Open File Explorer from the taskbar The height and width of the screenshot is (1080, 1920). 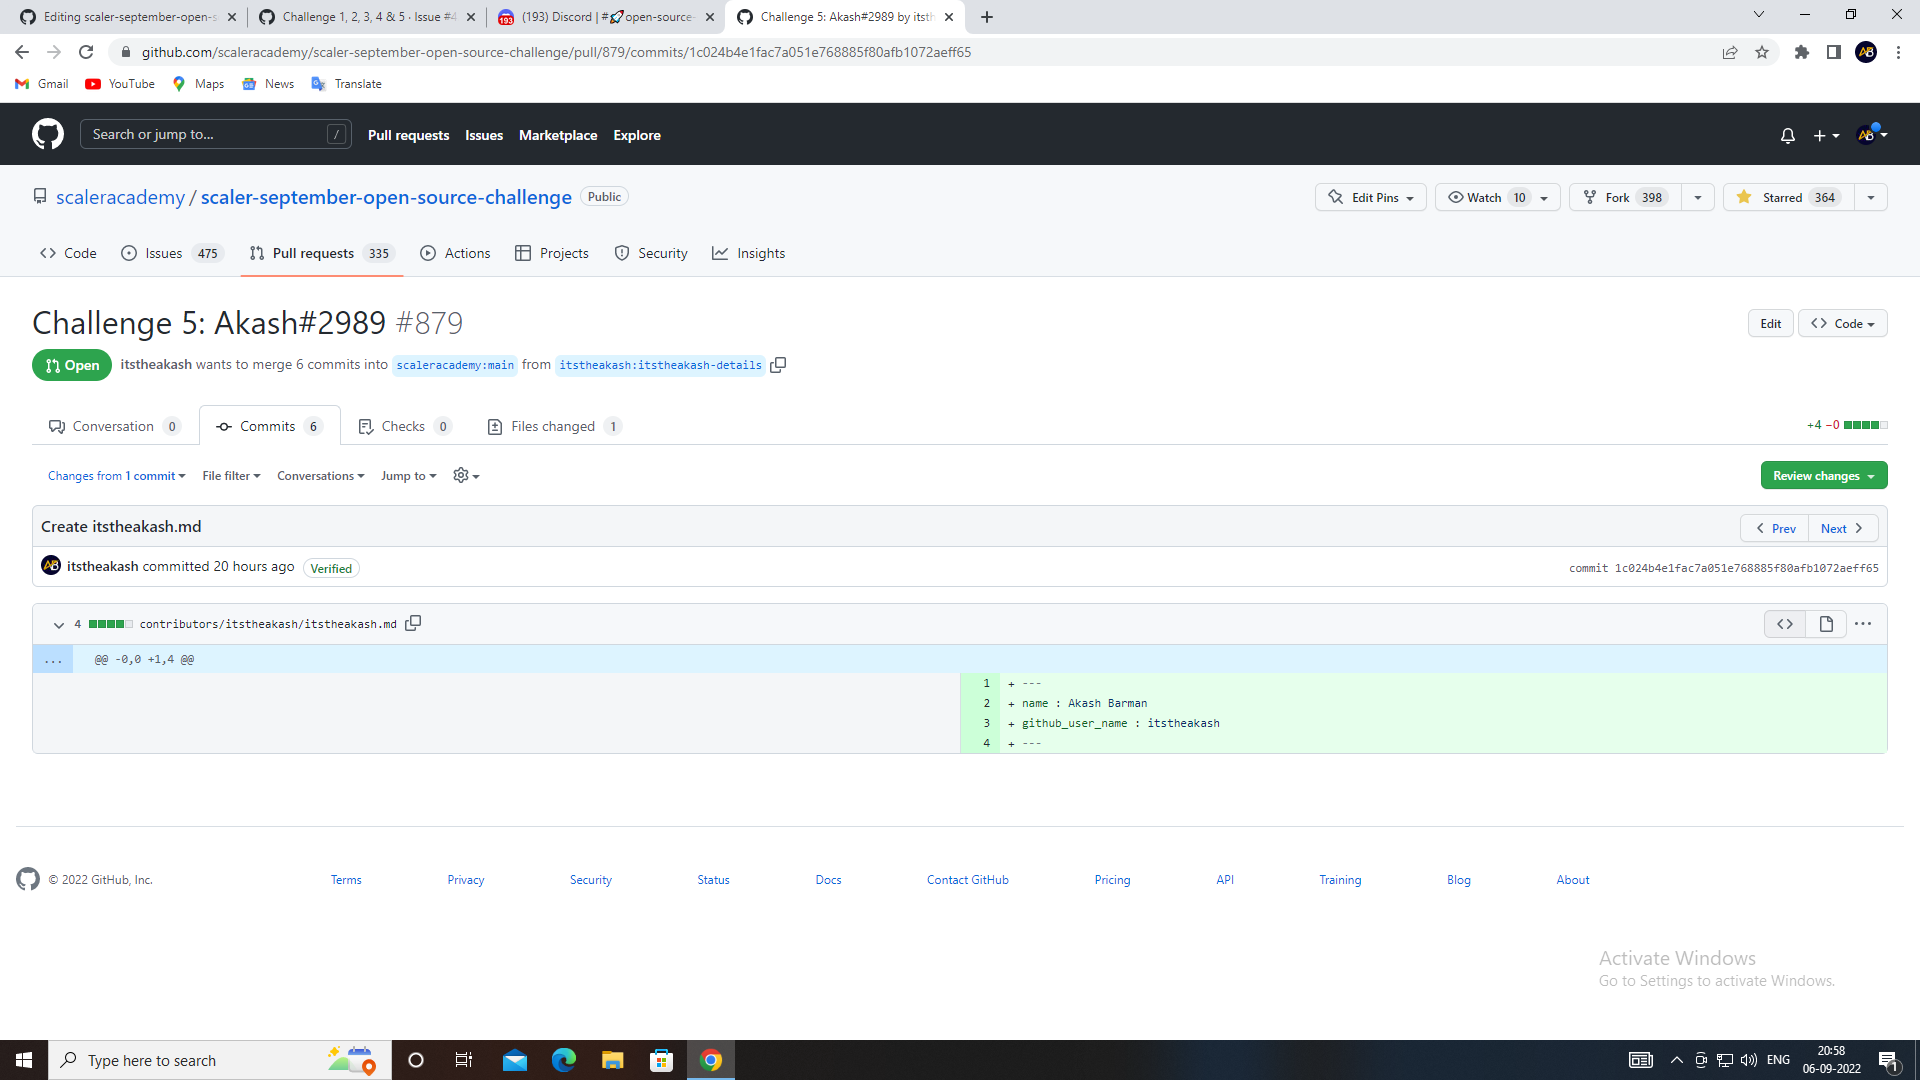tap(613, 1059)
